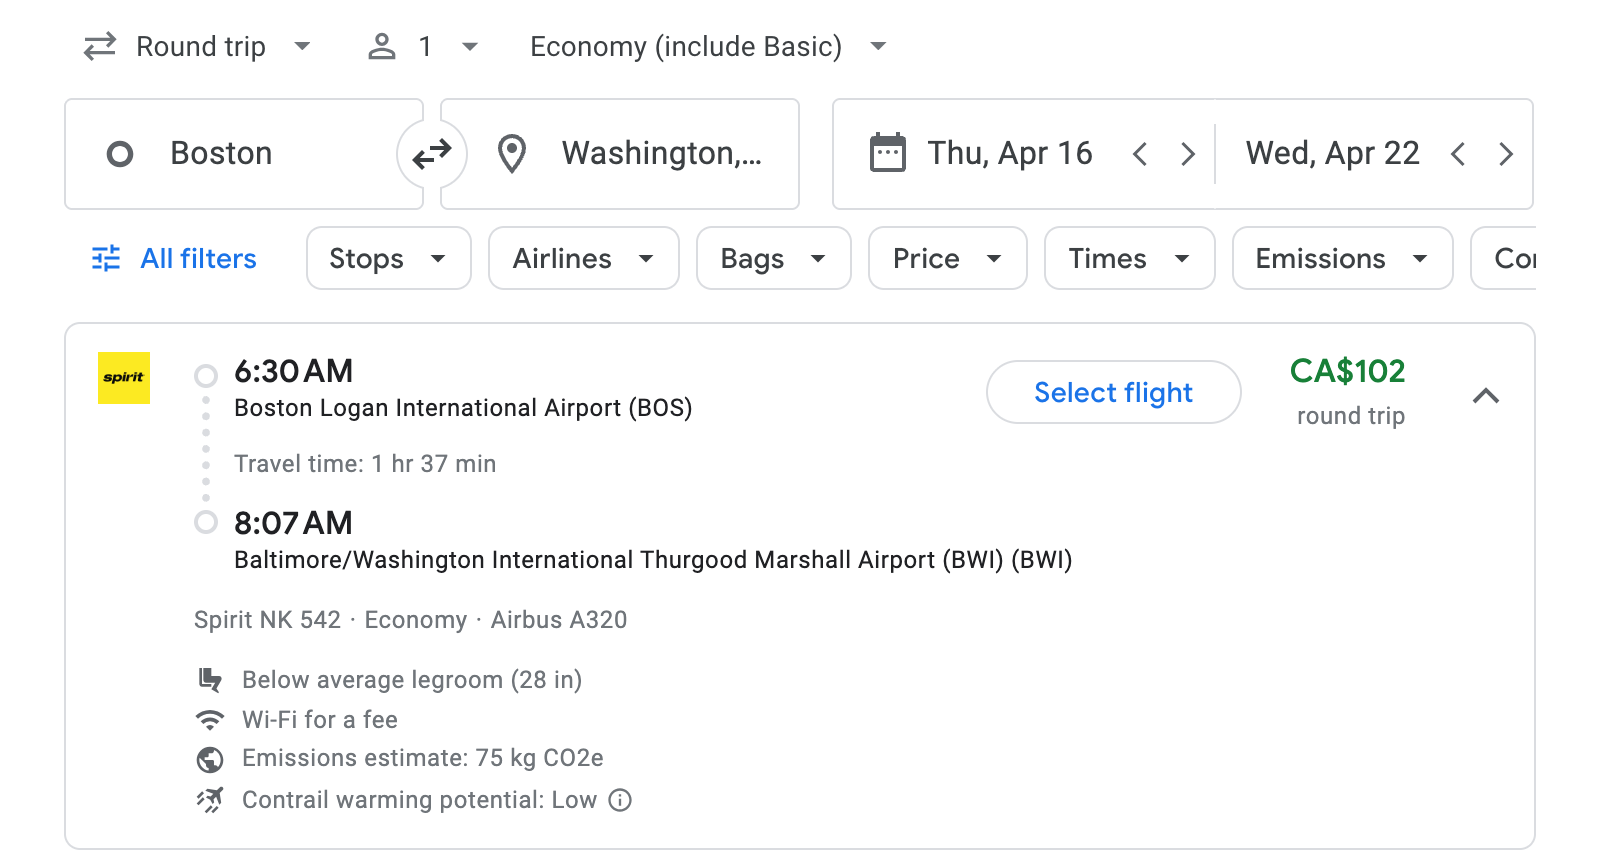Click the destination location pin icon

512,153
